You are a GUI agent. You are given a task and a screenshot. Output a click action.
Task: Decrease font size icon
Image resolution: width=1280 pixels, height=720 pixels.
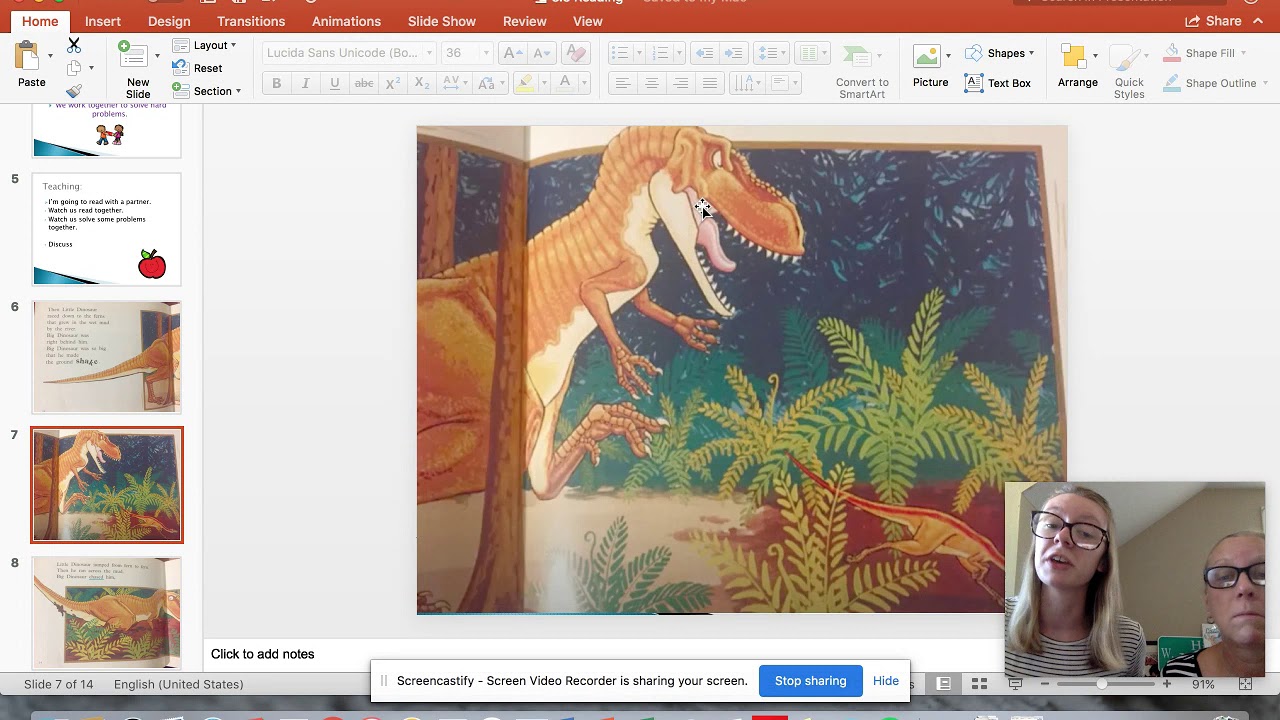coord(540,53)
